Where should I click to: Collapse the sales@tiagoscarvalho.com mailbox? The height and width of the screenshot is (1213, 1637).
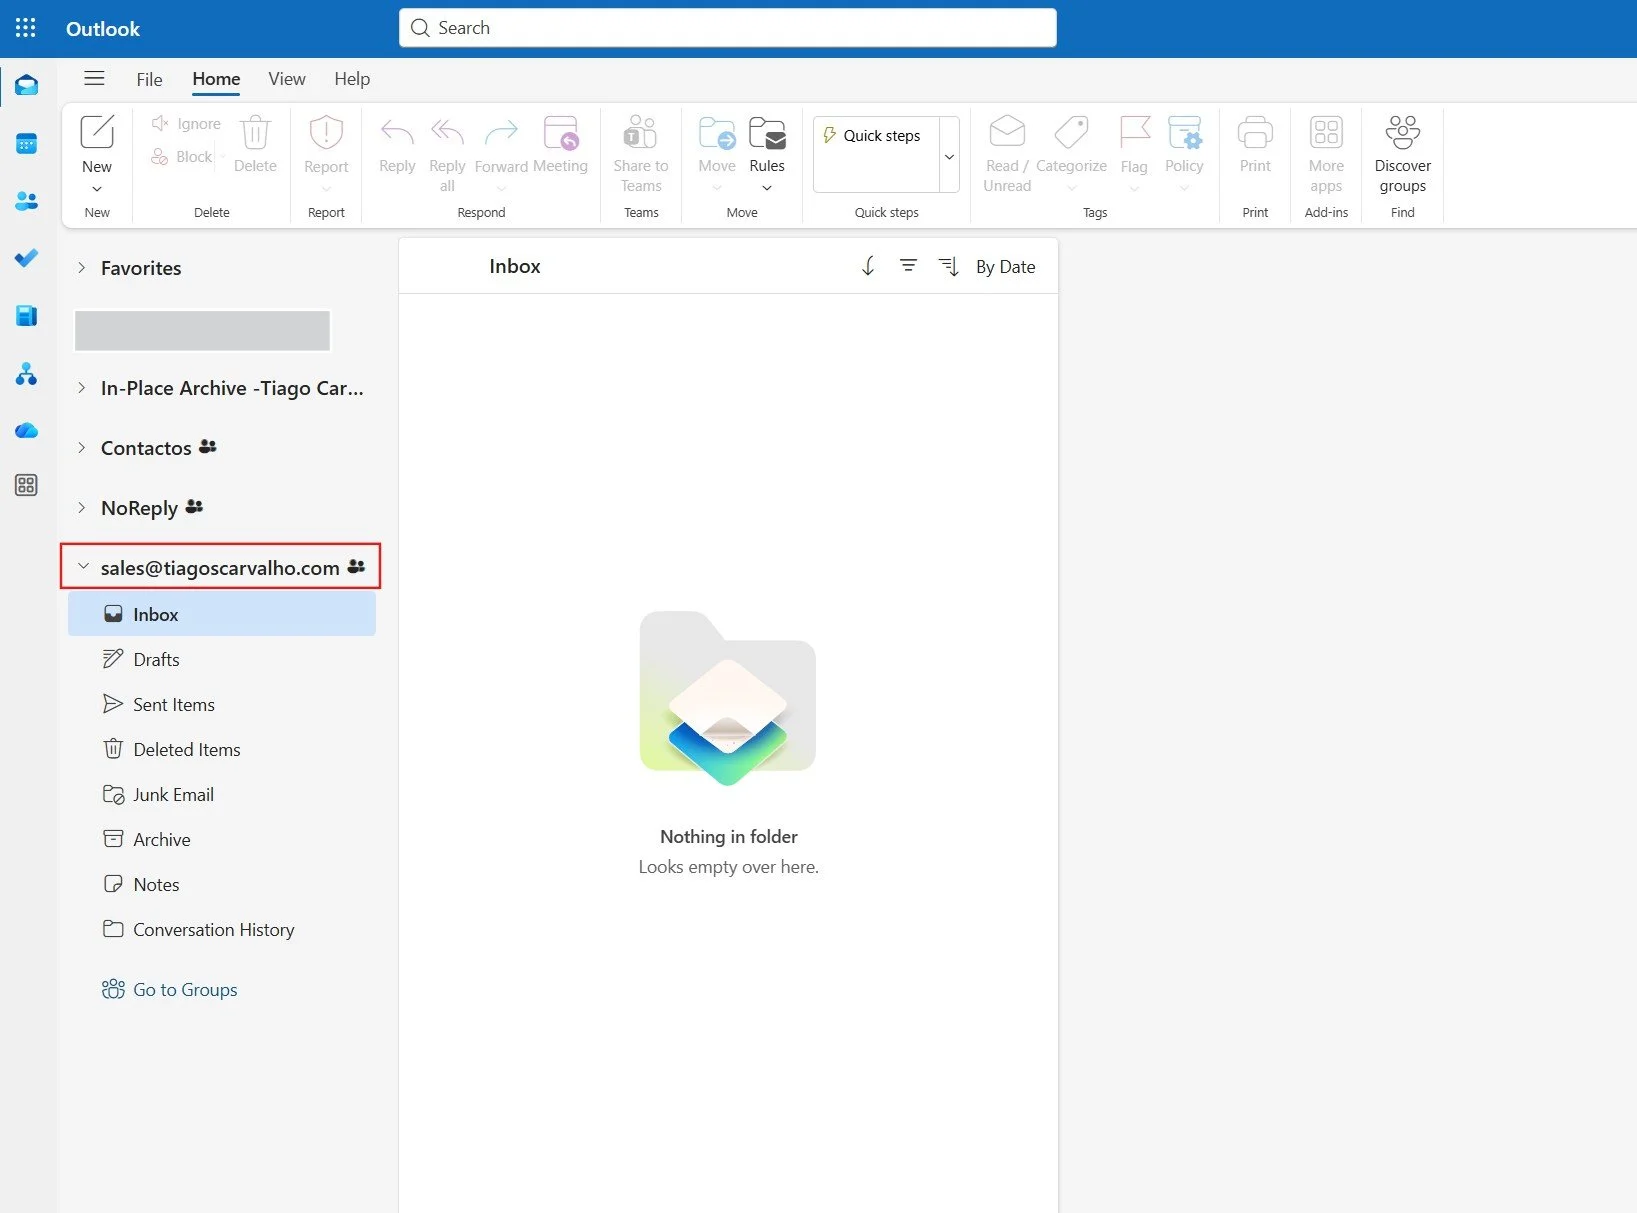pyautogui.click(x=83, y=566)
